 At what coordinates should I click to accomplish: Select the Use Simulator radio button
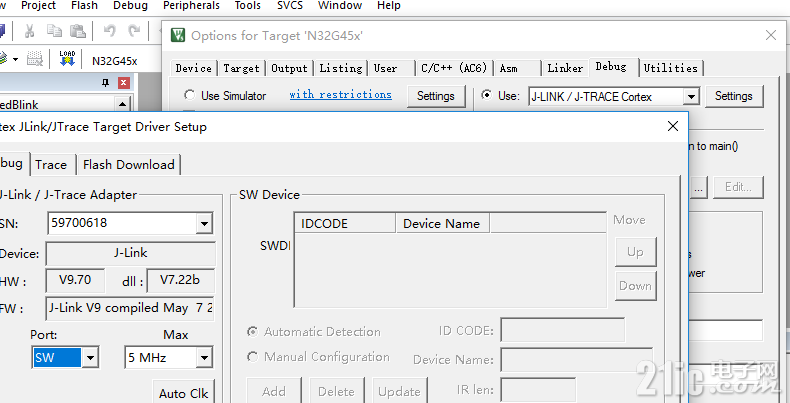pyautogui.click(x=189, y=95)
